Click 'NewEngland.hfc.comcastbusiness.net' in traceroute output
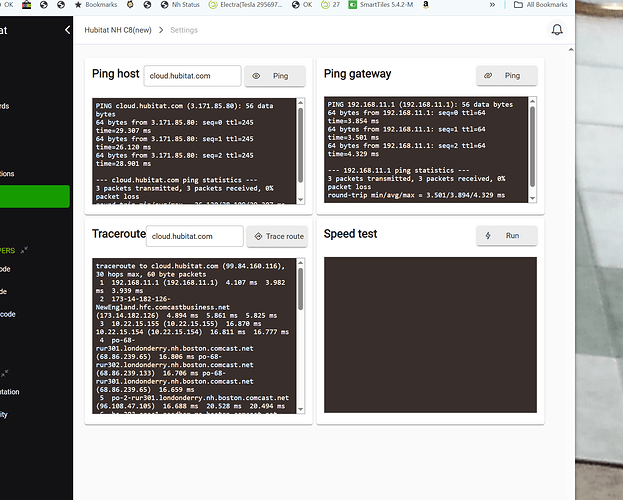Viewport: 623px width, 500px height. point(163,307)
